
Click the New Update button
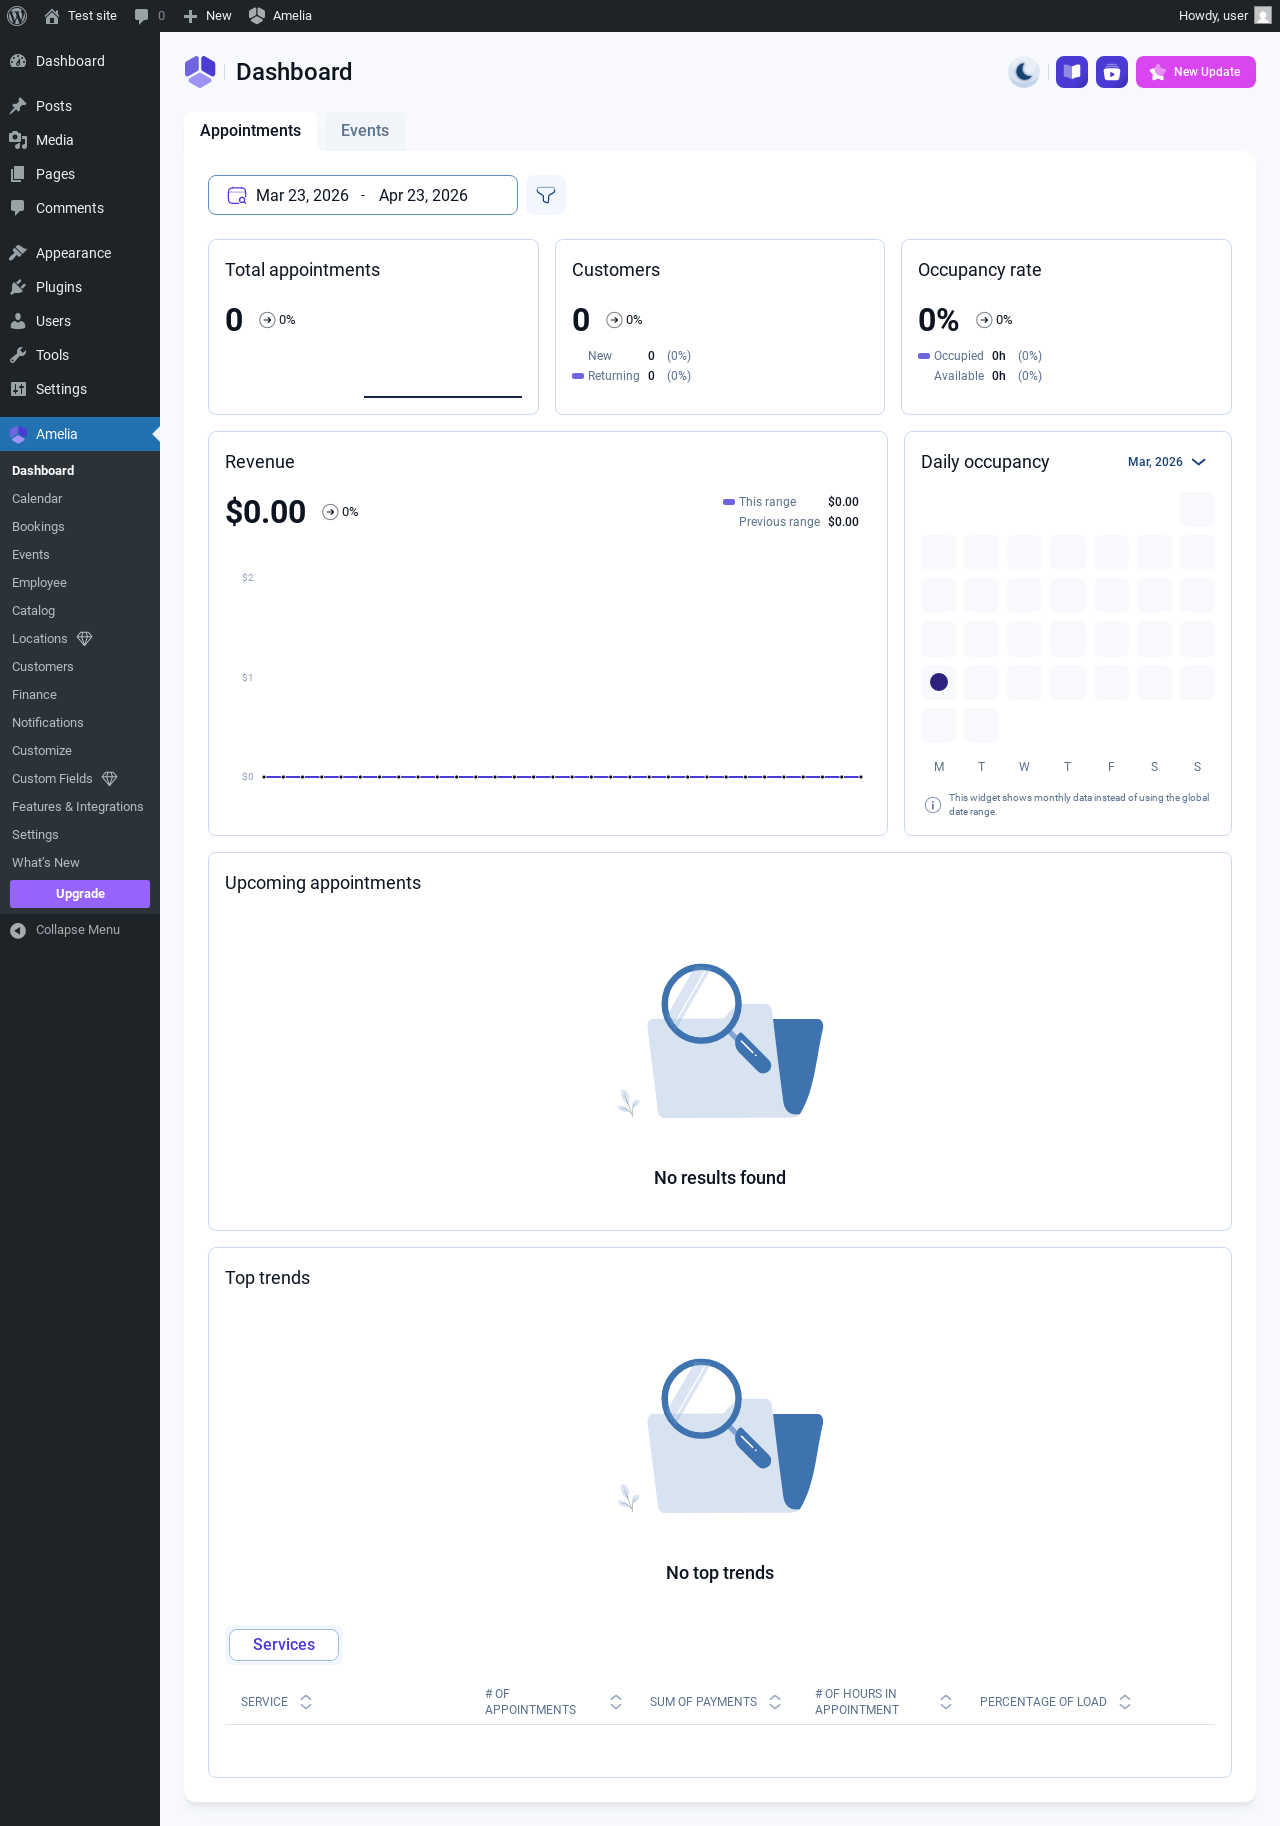tap(1196, 72)
